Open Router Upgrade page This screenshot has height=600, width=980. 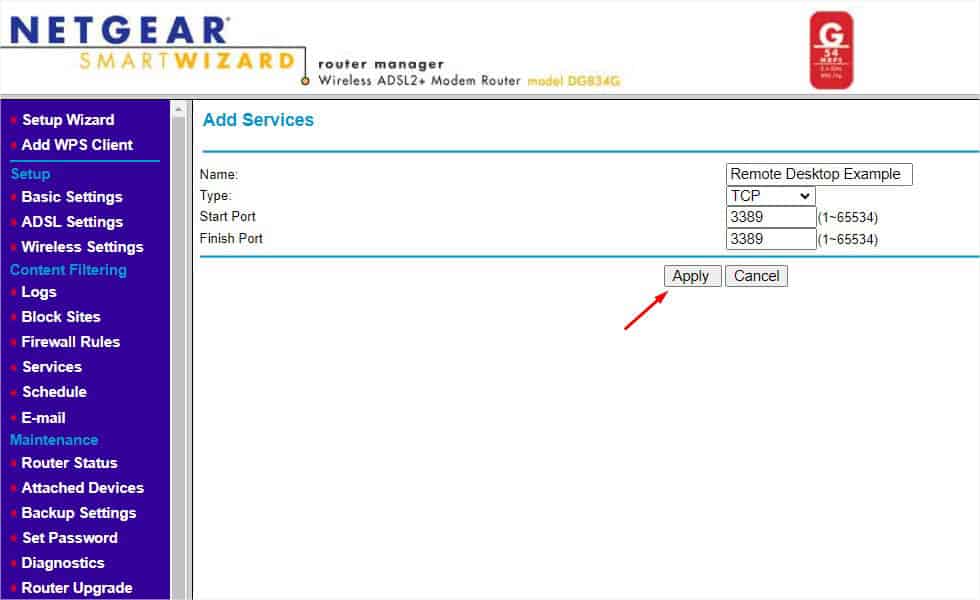tap(77, 588)
